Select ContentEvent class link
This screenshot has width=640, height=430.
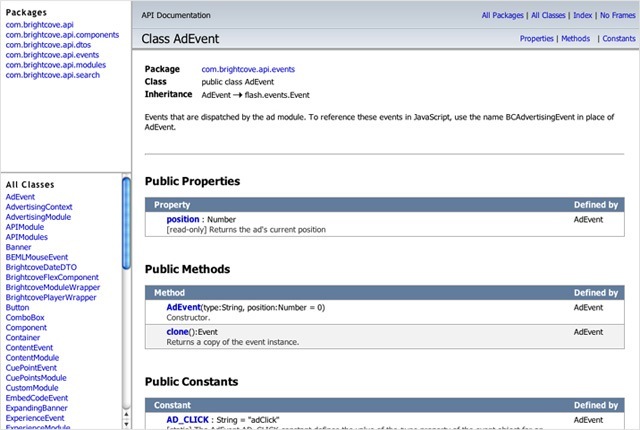coord(29,348)
